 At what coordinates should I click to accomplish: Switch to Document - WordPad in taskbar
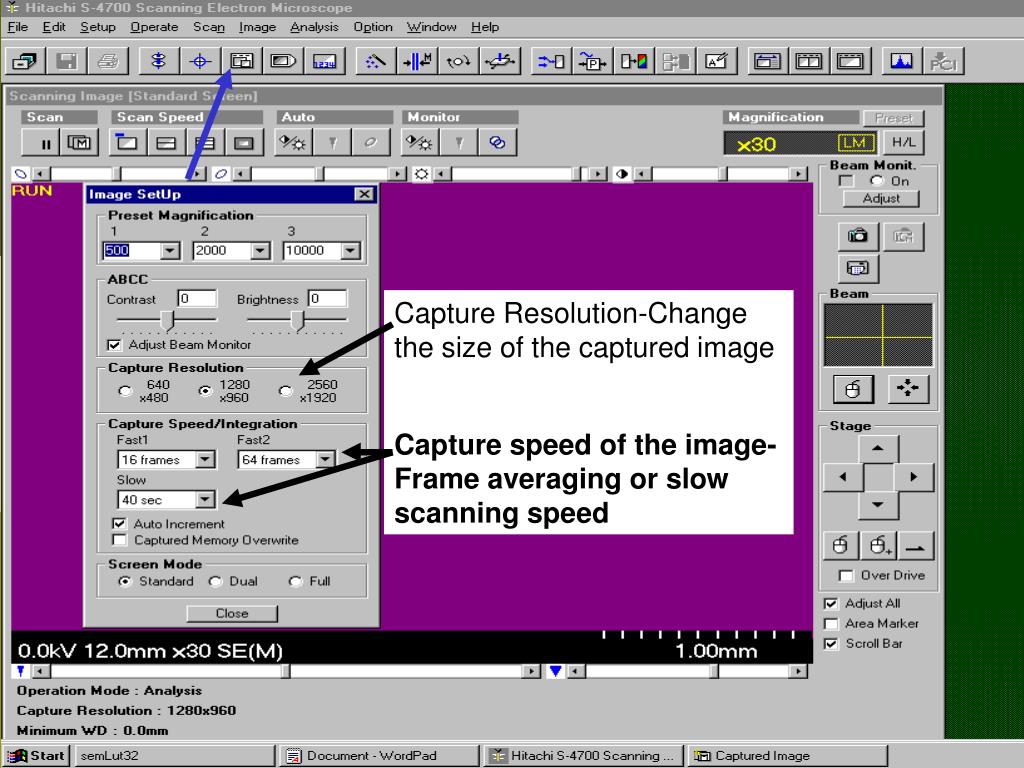380,756
